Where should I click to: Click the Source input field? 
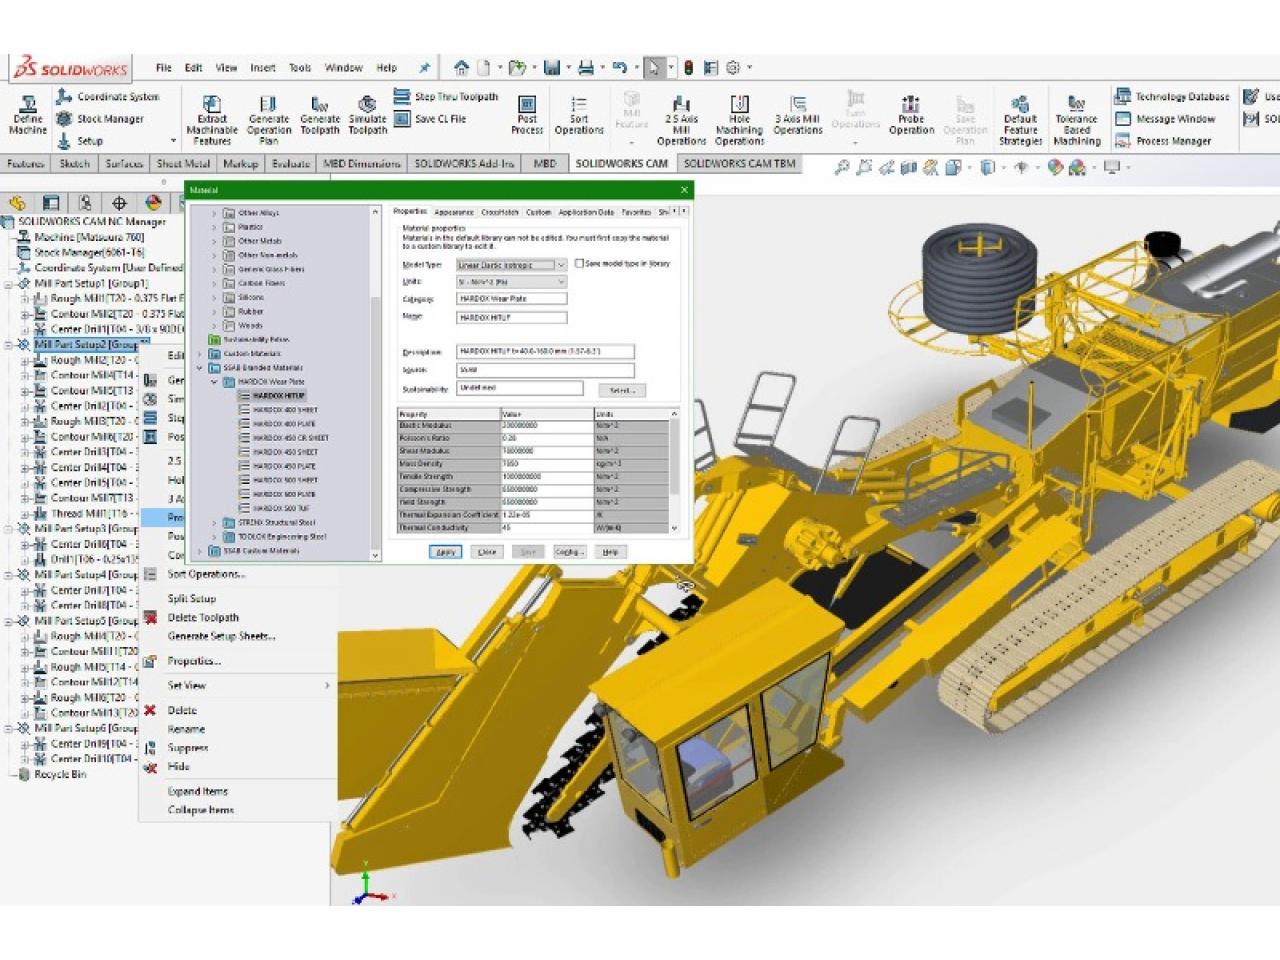(544, 370)
